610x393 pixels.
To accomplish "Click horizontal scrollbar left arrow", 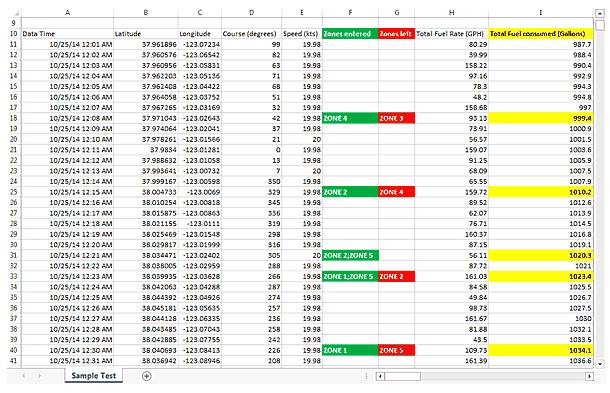I will click(x=380, y=376).
